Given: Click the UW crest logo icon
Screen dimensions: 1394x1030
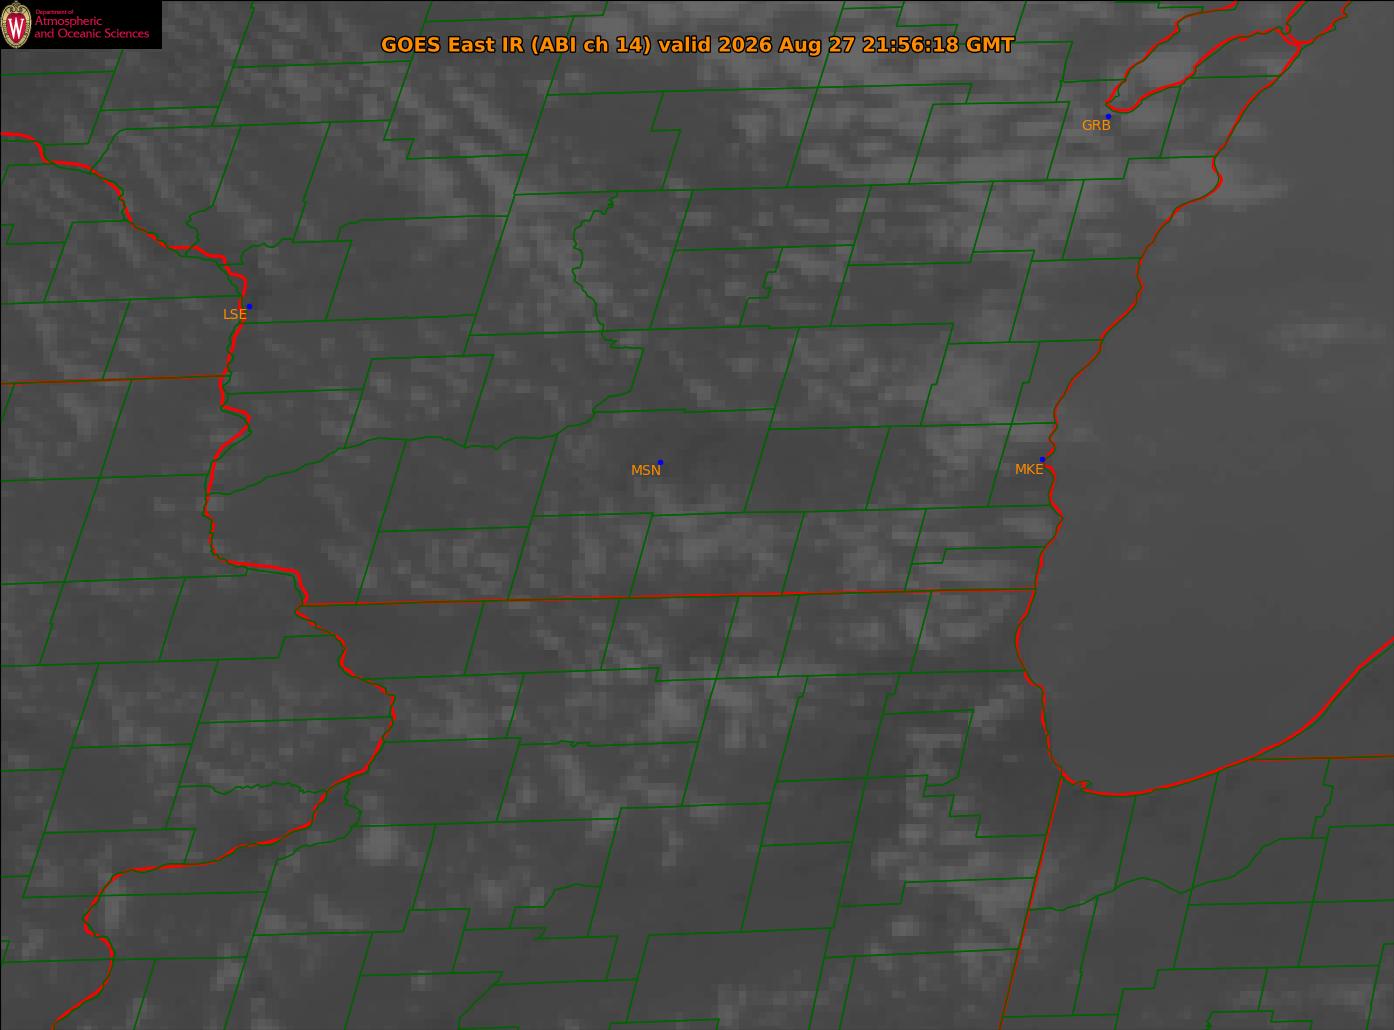Looking at the screenshot, I should 16,24.
